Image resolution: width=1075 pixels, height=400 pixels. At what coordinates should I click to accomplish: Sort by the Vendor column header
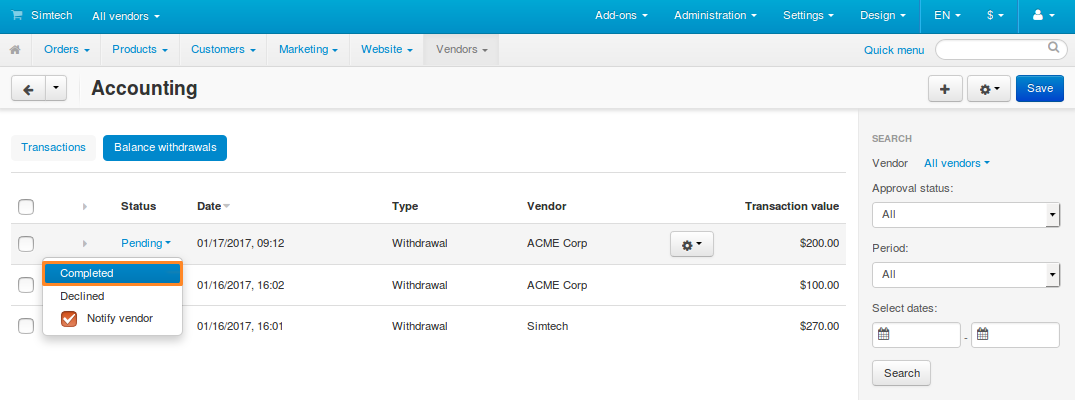[x=546, y=206]
